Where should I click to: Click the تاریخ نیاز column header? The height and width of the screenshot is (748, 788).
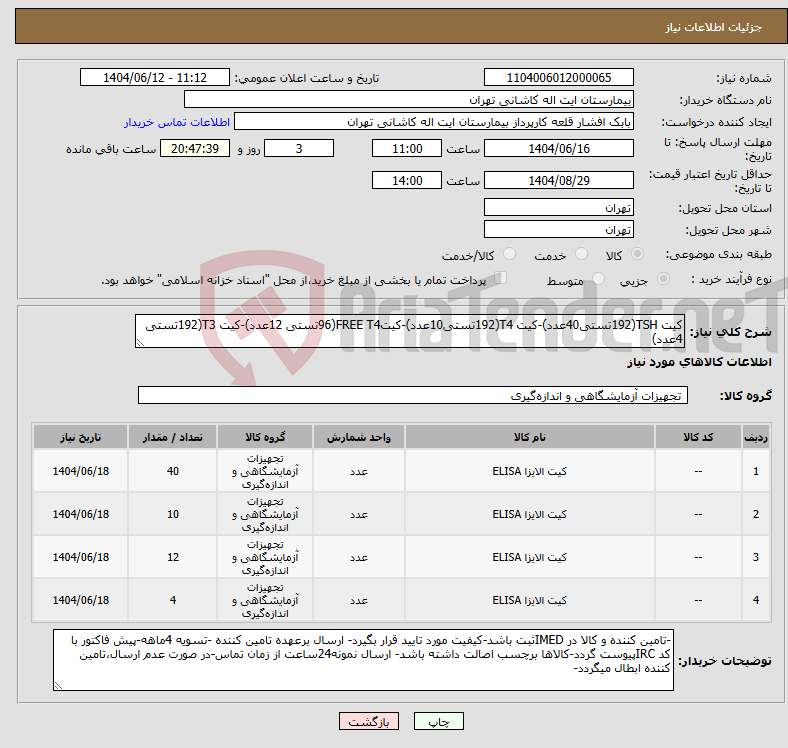click(80, 437)
